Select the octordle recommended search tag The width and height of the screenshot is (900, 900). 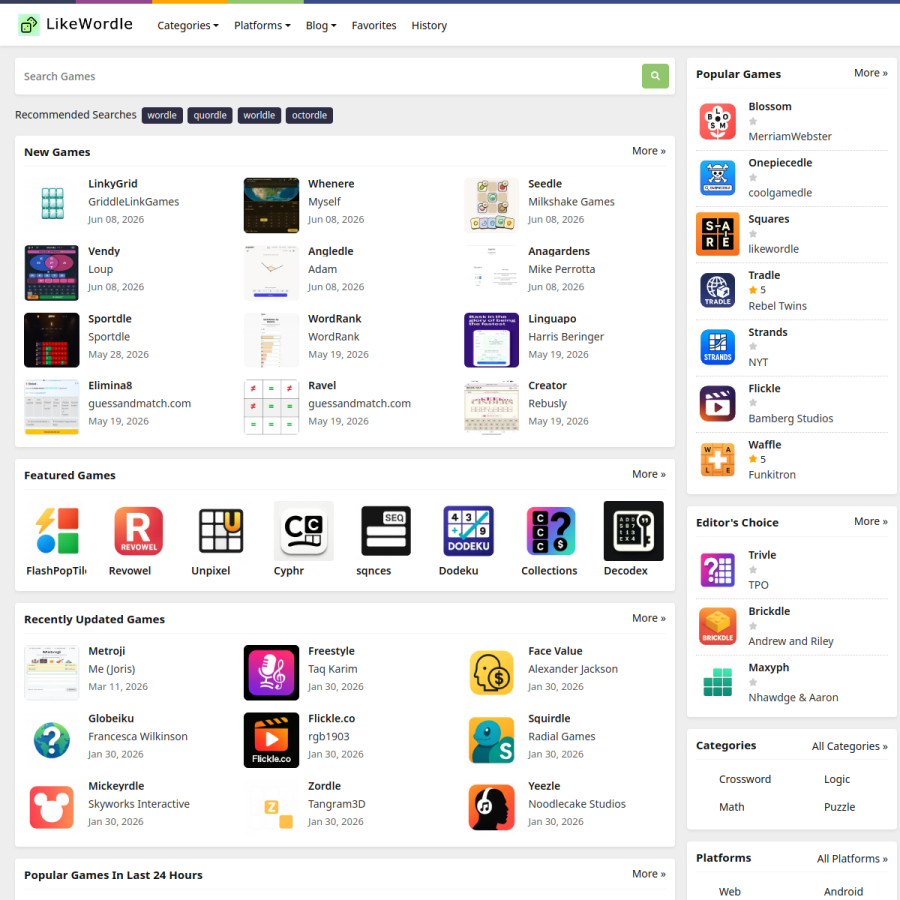[309, 115]
